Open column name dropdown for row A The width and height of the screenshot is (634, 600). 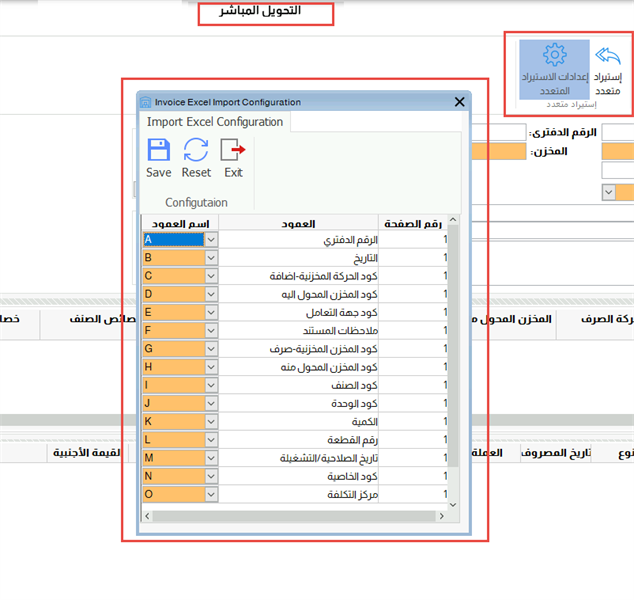[x=211, y=240]
